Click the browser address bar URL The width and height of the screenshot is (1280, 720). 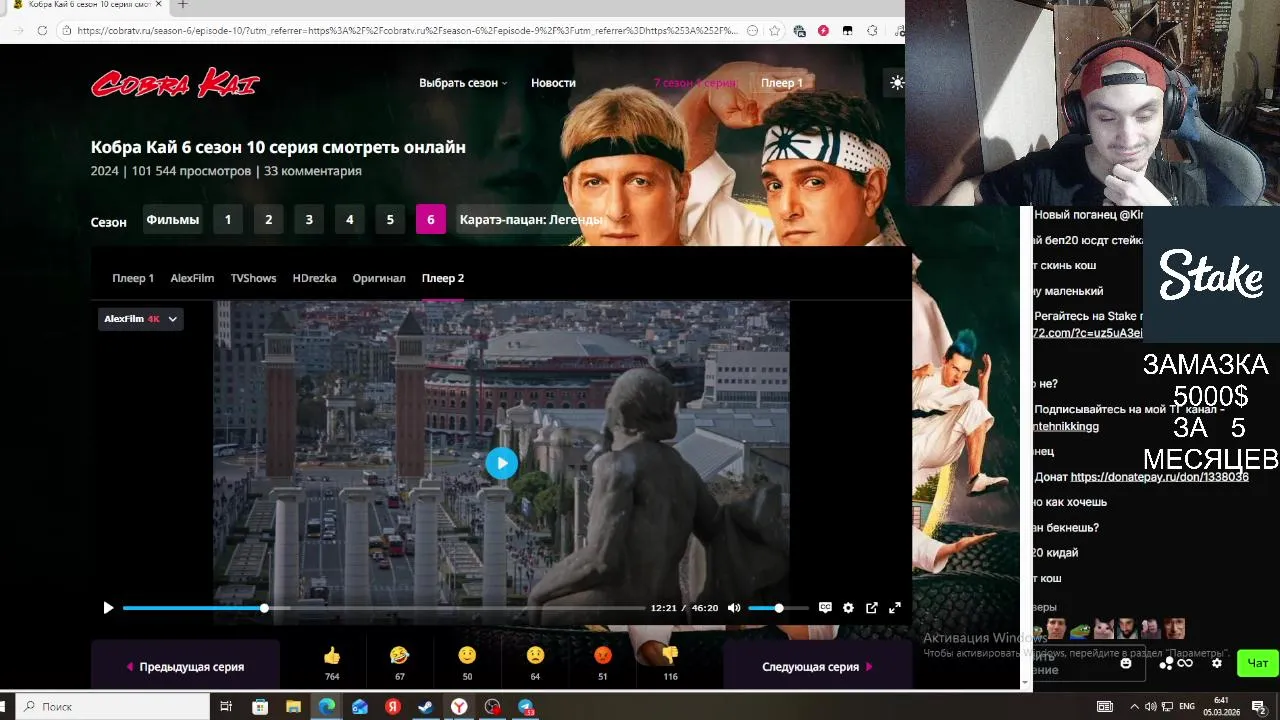[x=410, y=31]
